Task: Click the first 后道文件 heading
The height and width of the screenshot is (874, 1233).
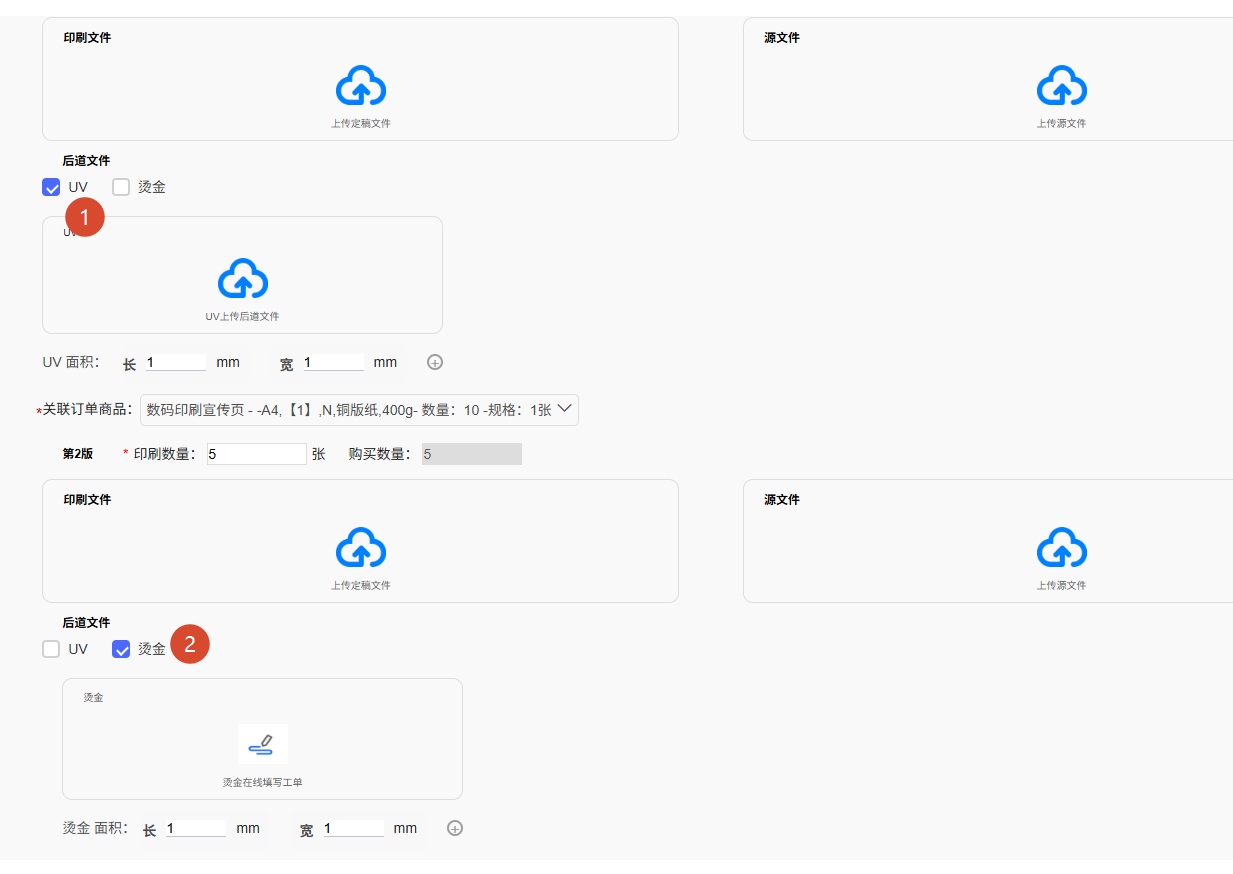Action: (86, 161)
